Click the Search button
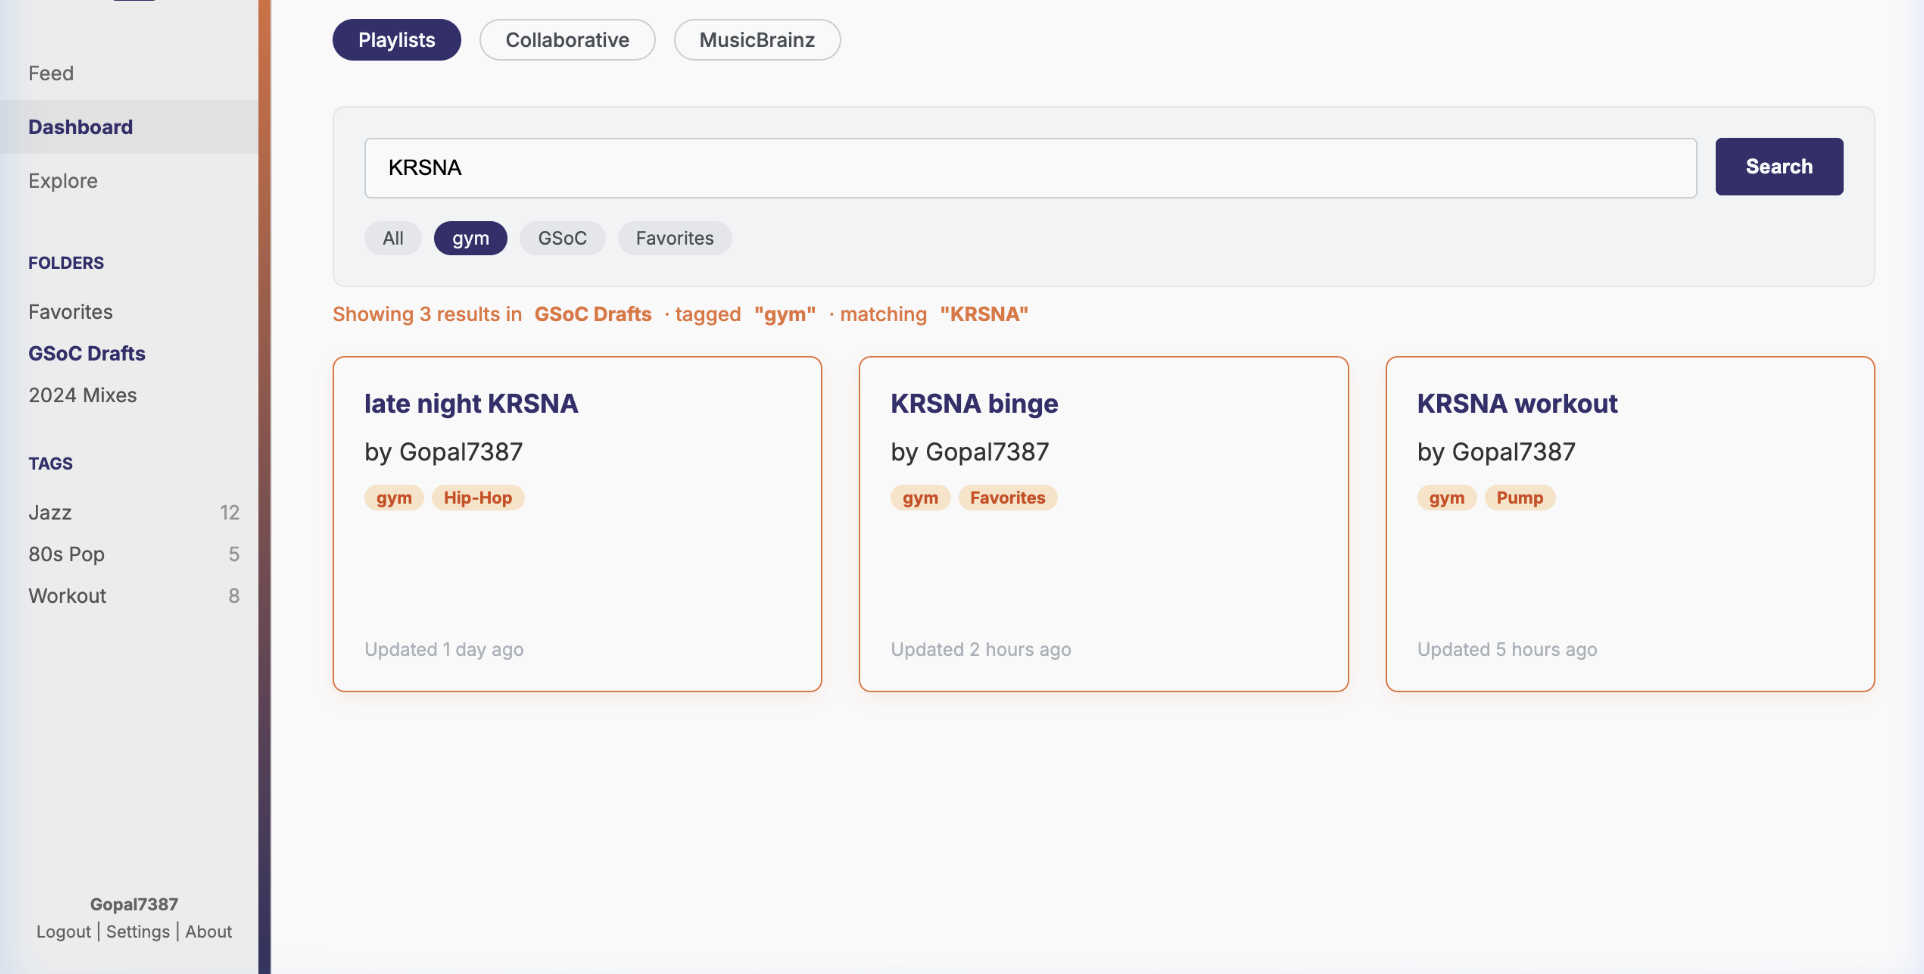 1778,167
